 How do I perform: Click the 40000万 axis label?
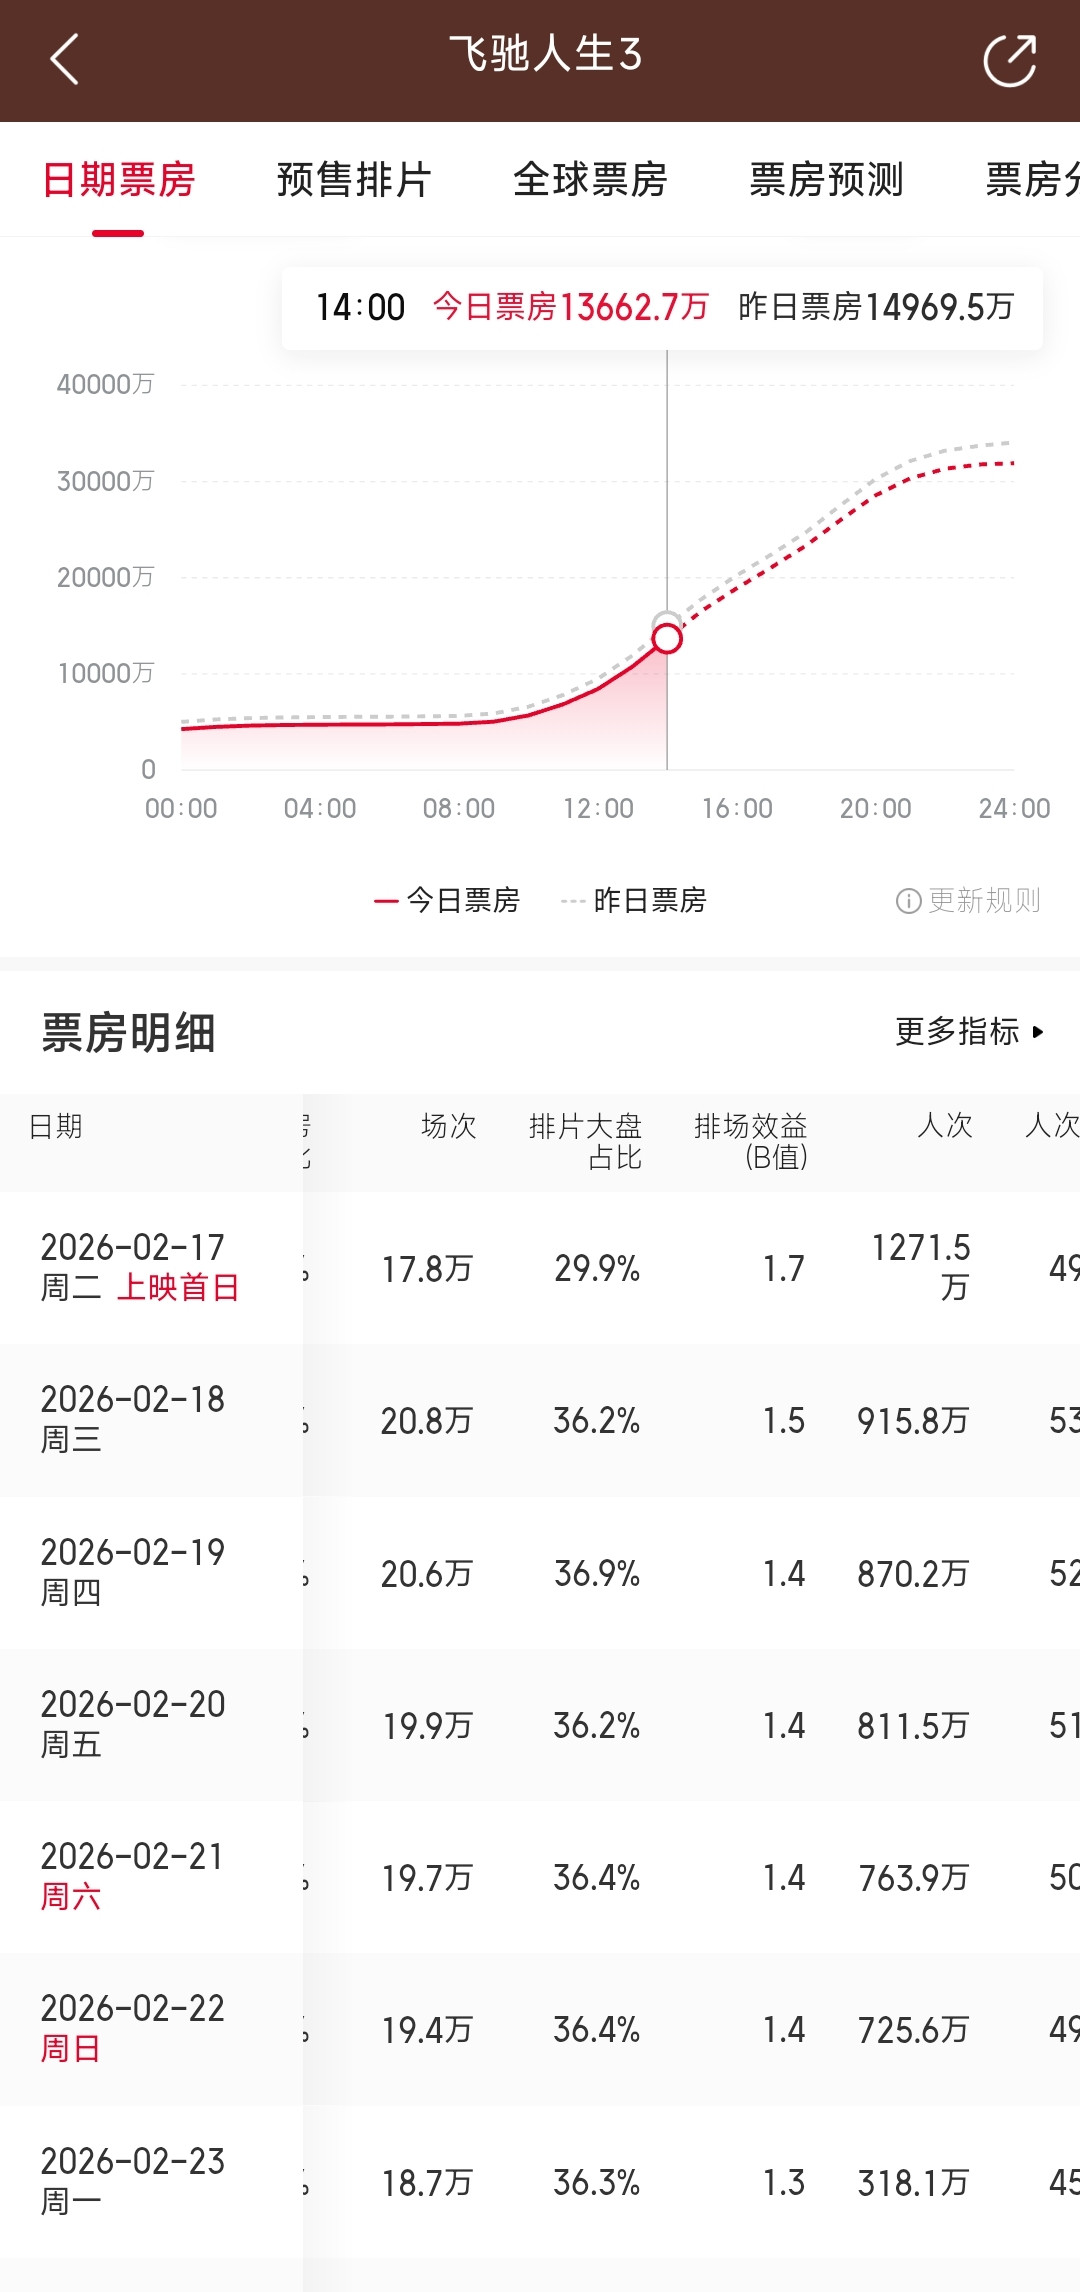coord(105,384)
